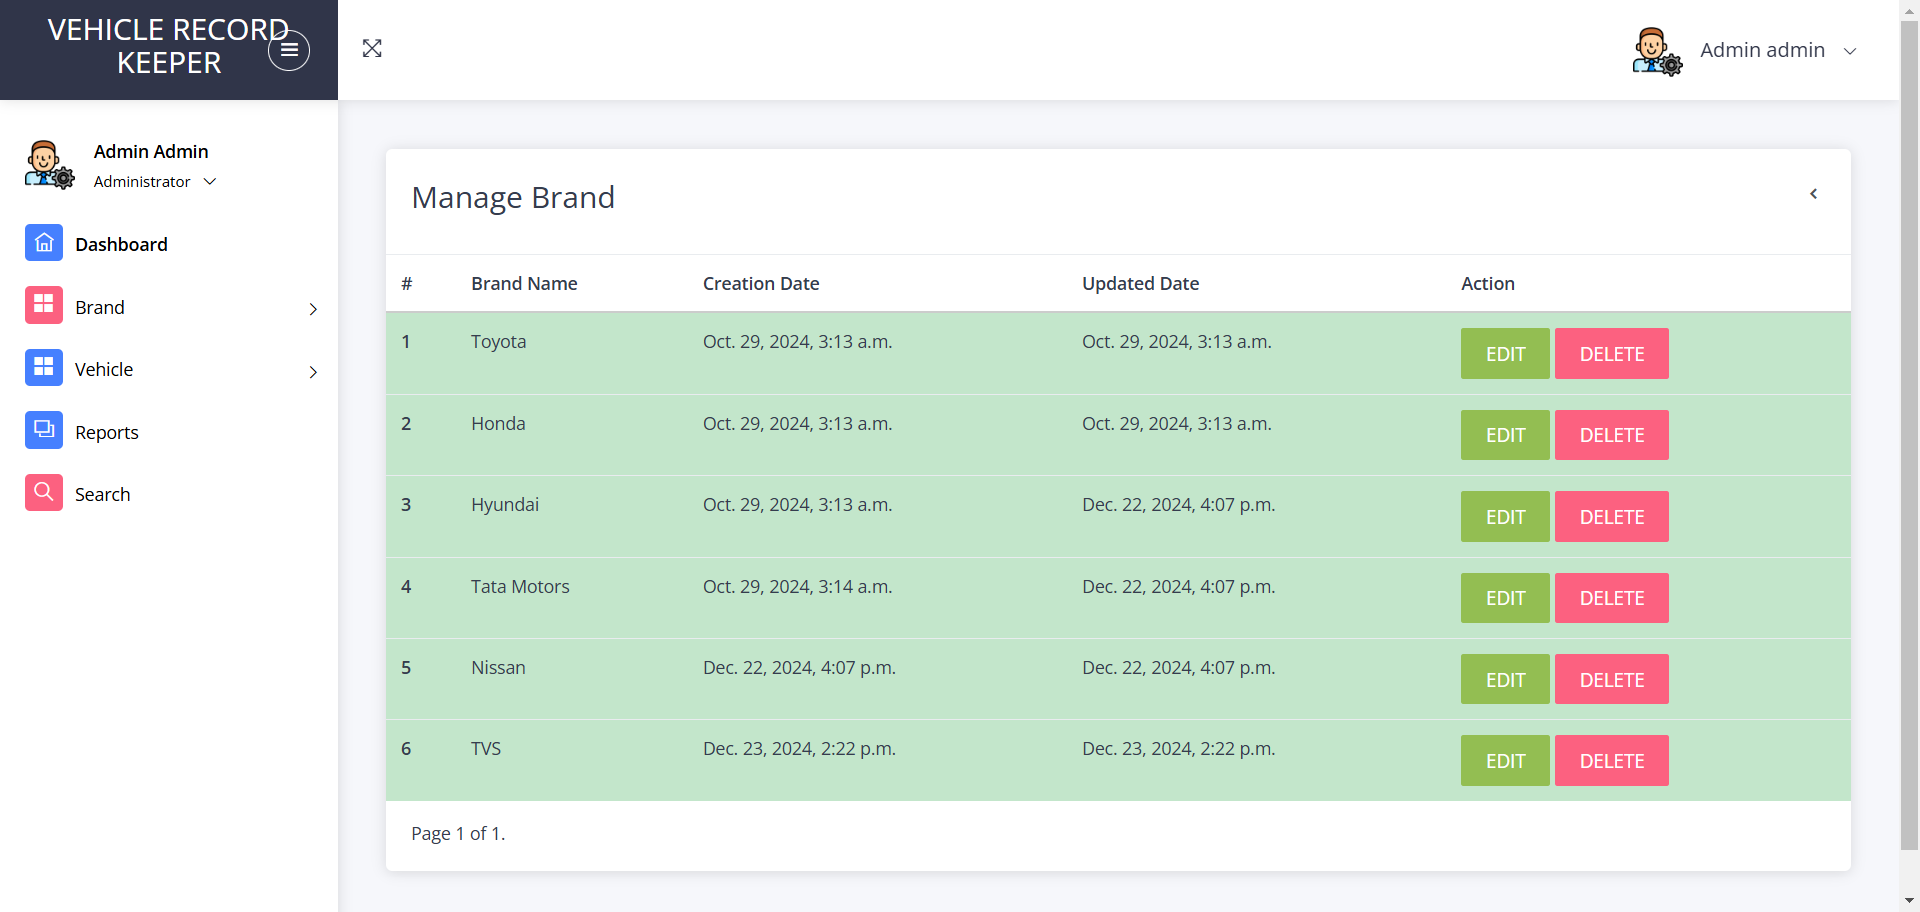
Task: Expand the Vehicle submenu chevron
Action: point(313,372)
